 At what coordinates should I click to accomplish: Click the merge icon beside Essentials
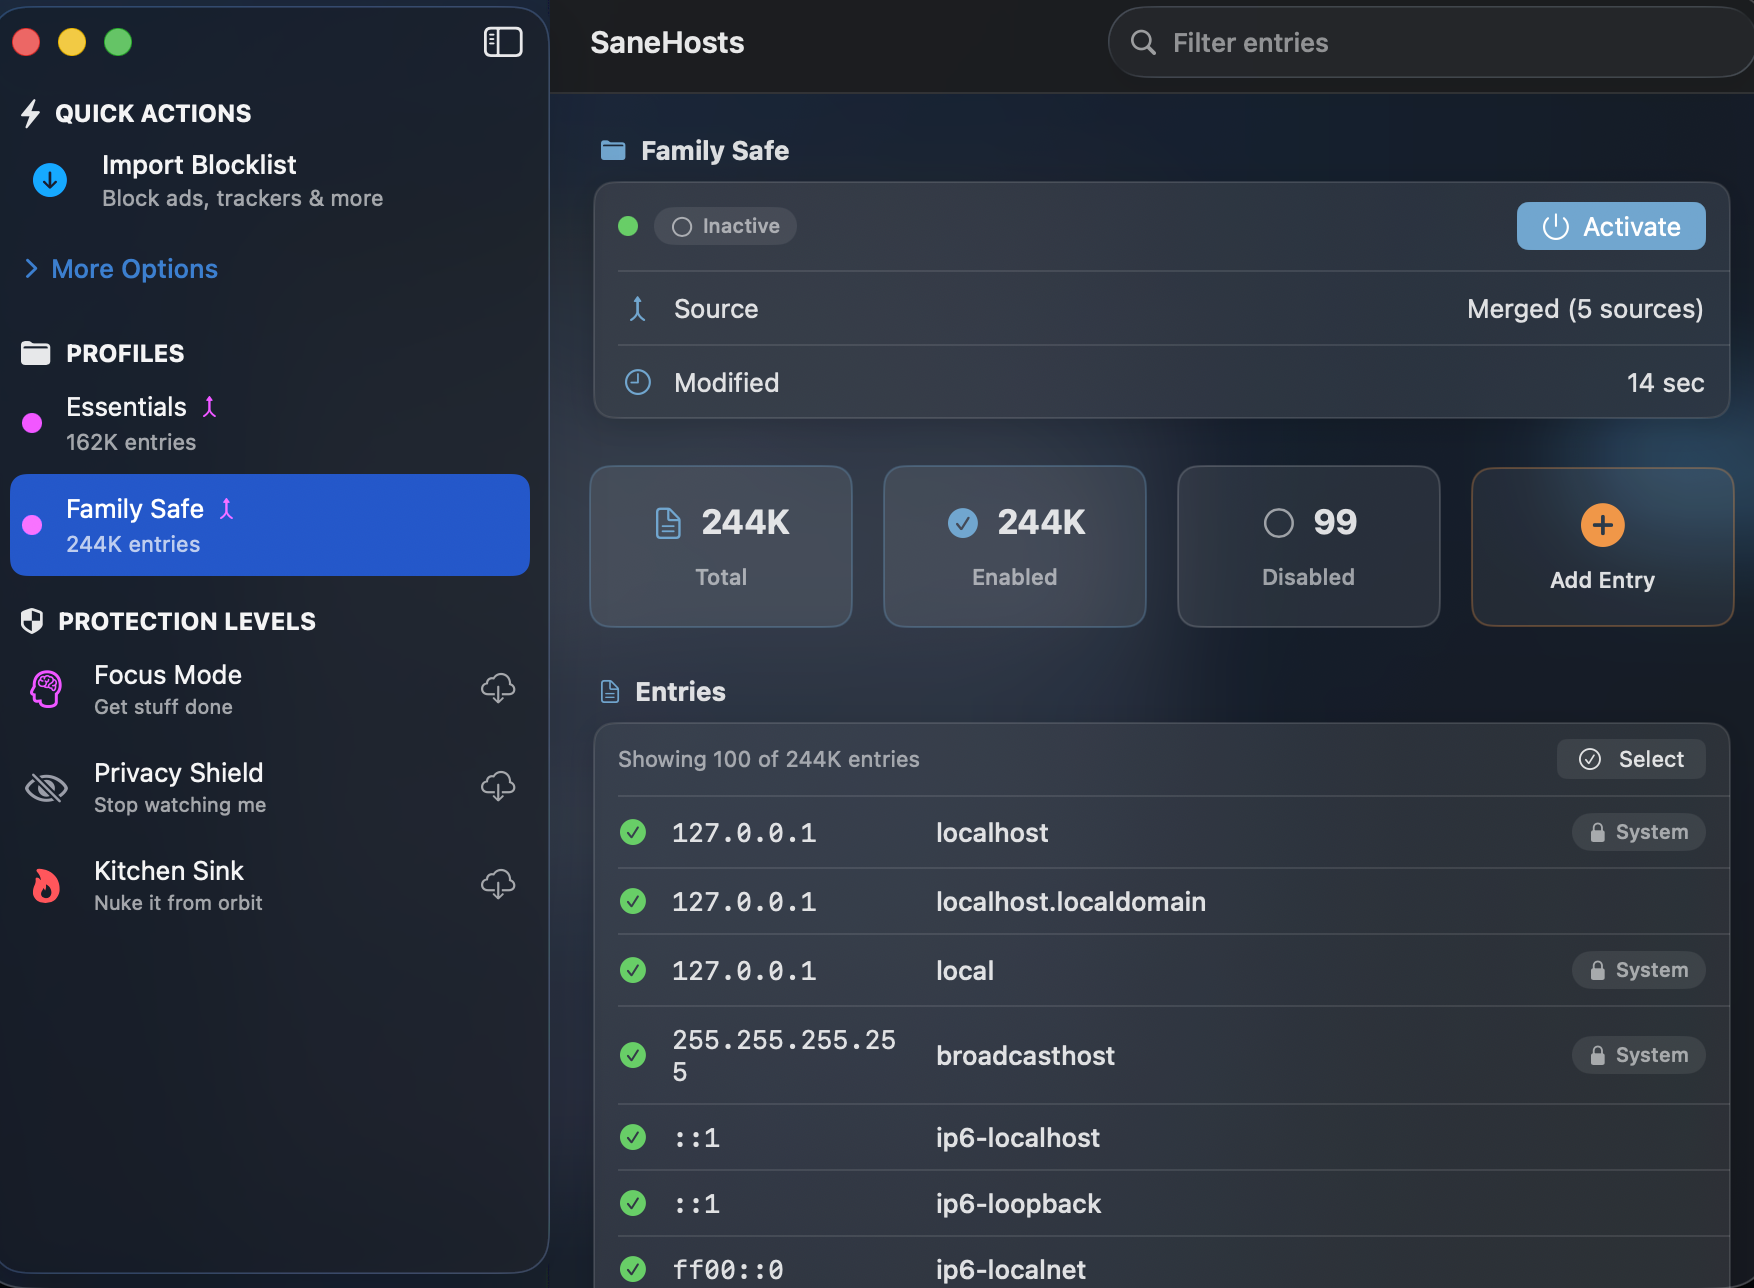(x=210, y=407)
